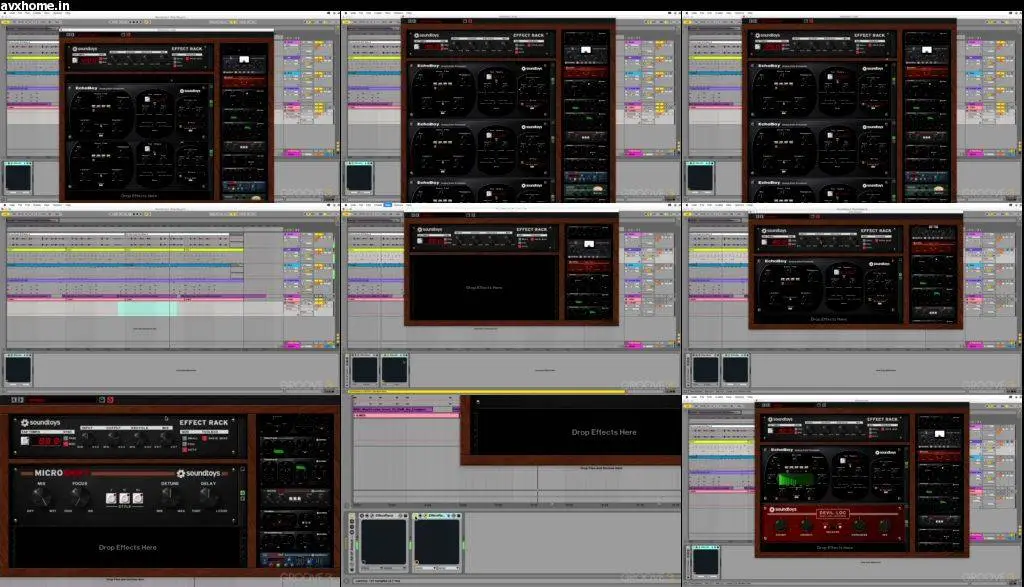This screenshot has height=587, width=1024.
Task: Open the Edit menu in Devil-Loc frame
Action: 709,397
